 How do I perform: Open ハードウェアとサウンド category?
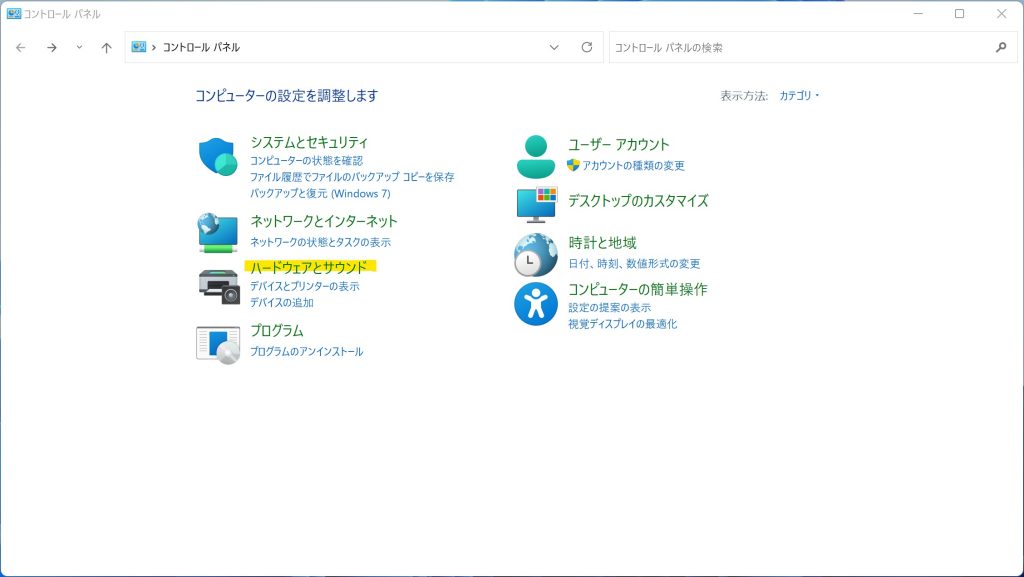[x=309, y=267]
